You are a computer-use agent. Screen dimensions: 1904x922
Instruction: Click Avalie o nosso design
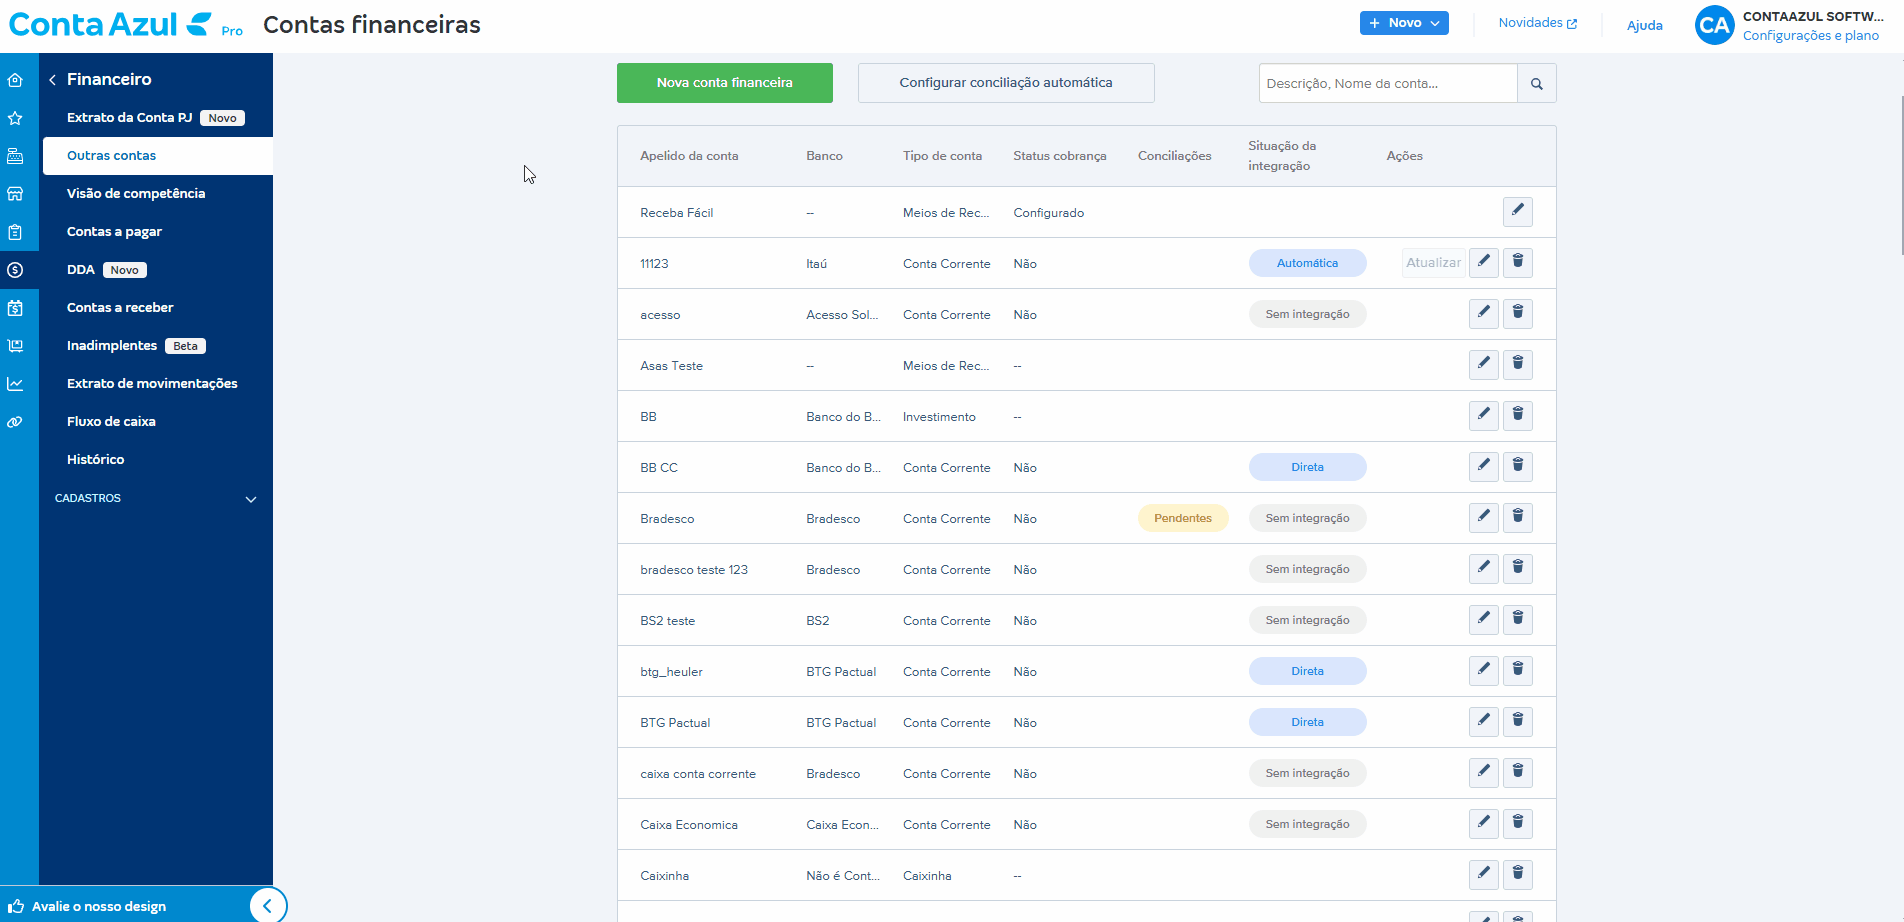pyautogui.click(x=99, y=907)
